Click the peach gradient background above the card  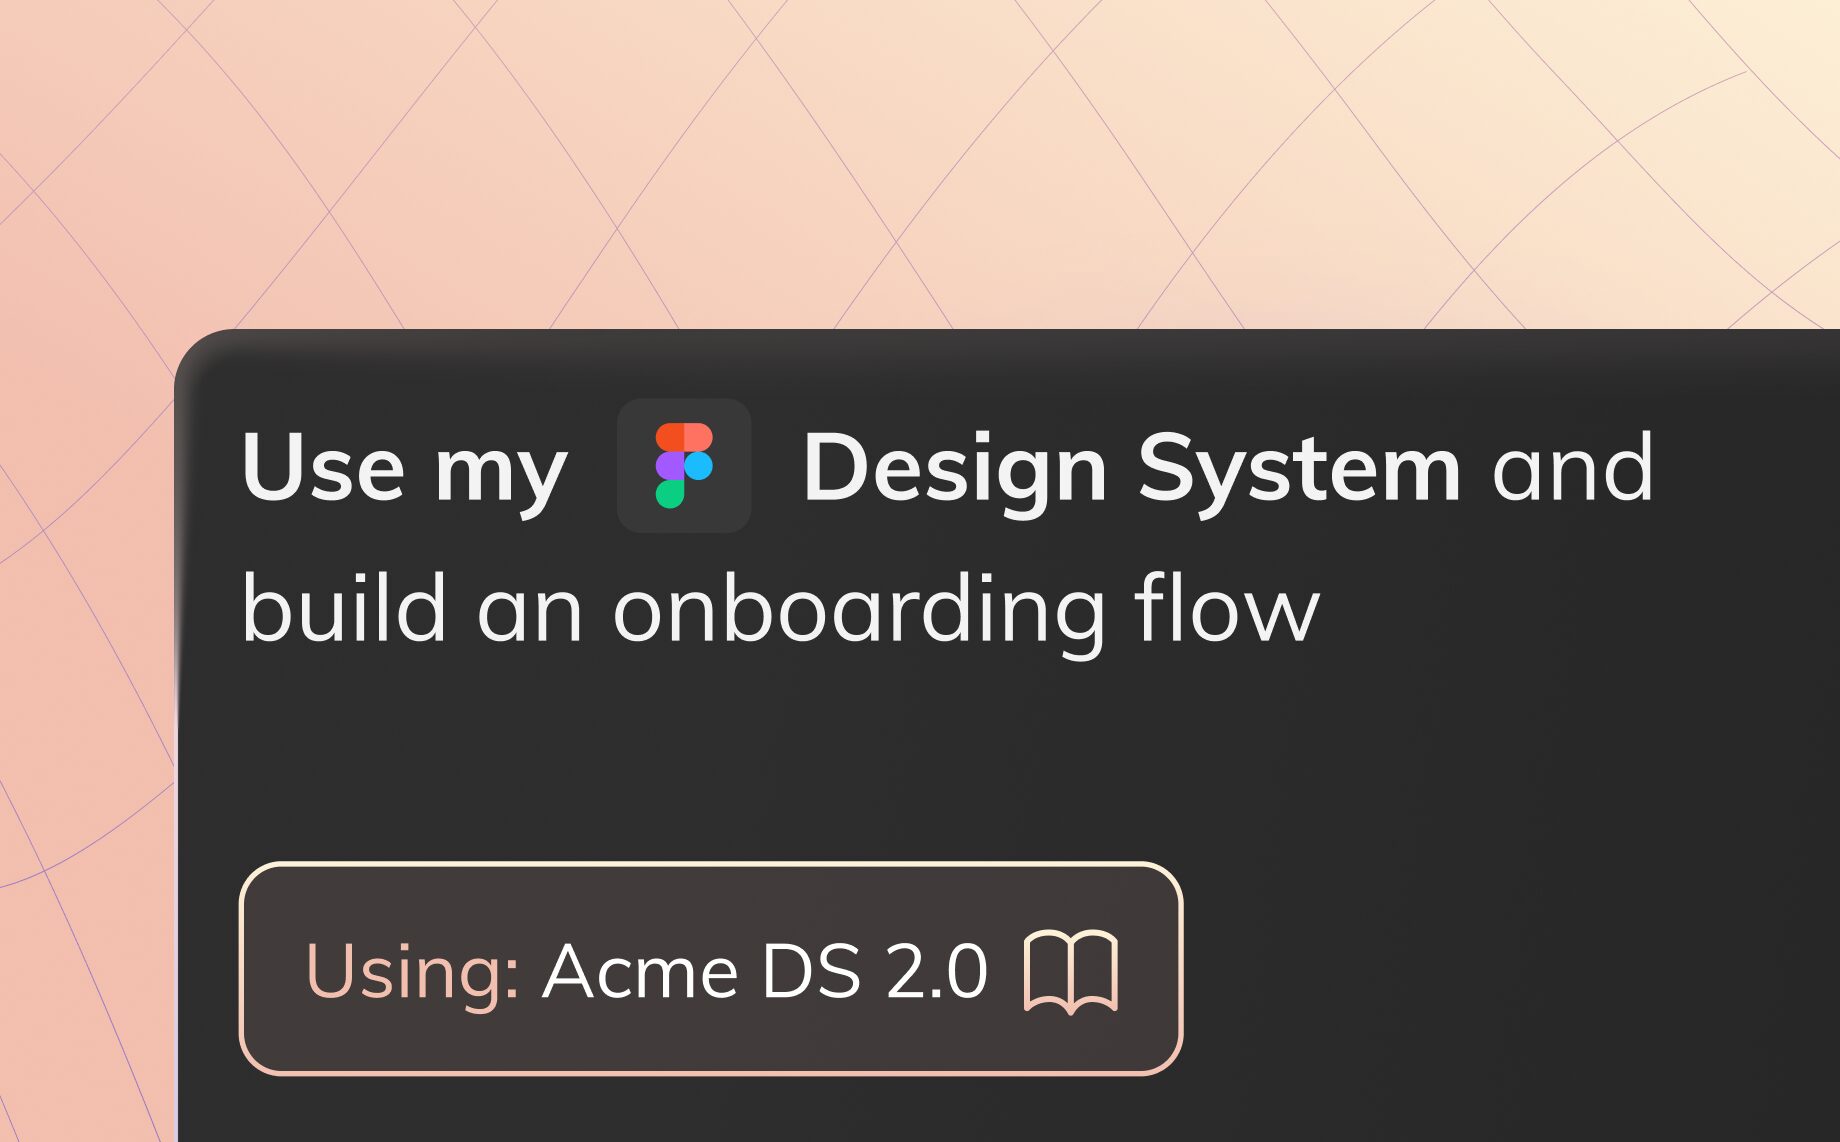900,150
